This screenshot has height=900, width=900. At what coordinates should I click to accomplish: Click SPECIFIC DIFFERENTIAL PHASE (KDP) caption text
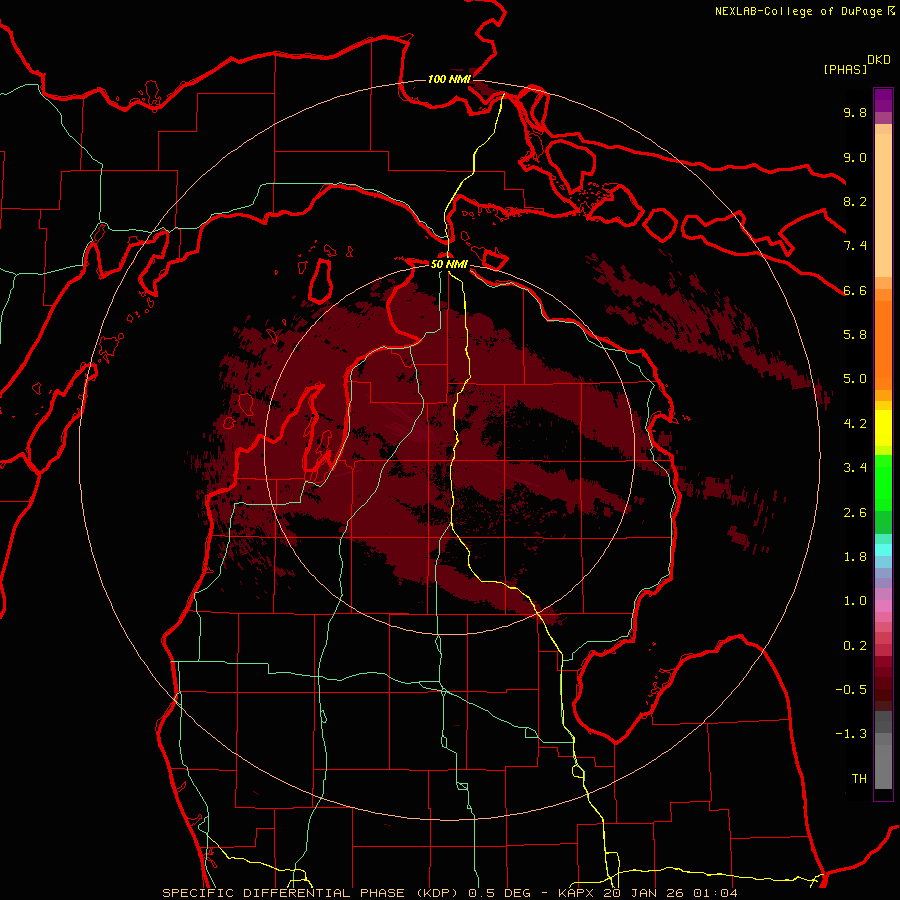point(313,893)
